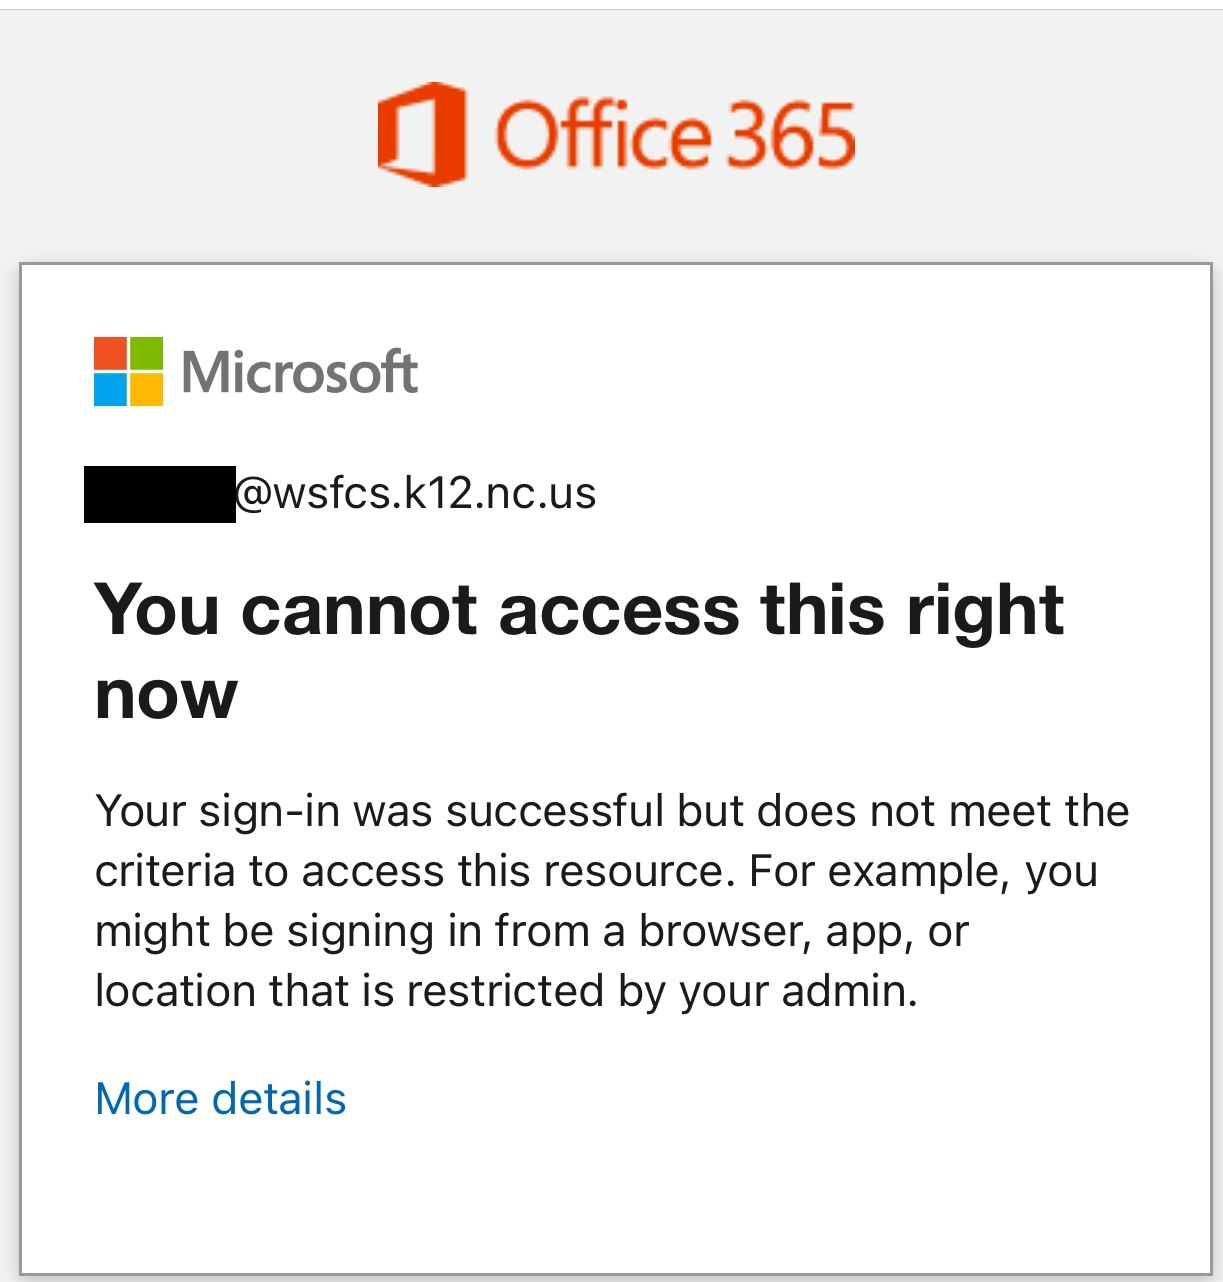Click "restricted by your admin" text
1223x1282 pixels.
pyautogui.click(x=661, y=991)
